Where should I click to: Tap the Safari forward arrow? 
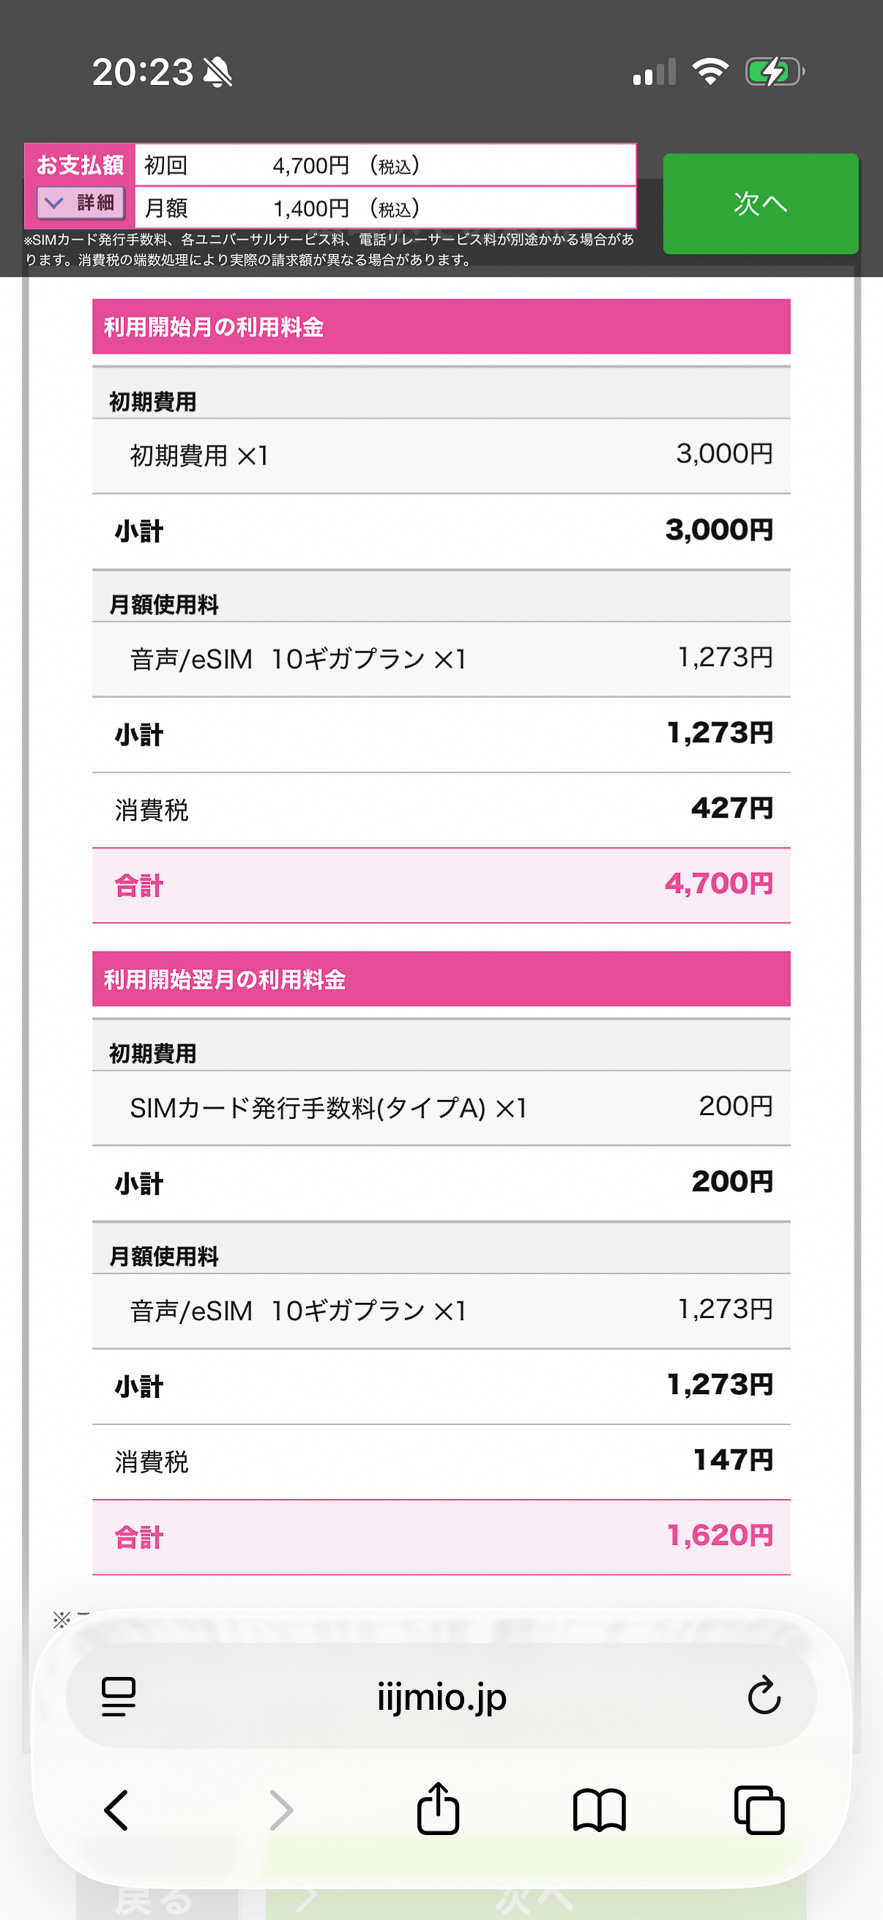pyautogui.click(x=281, y=1810)
